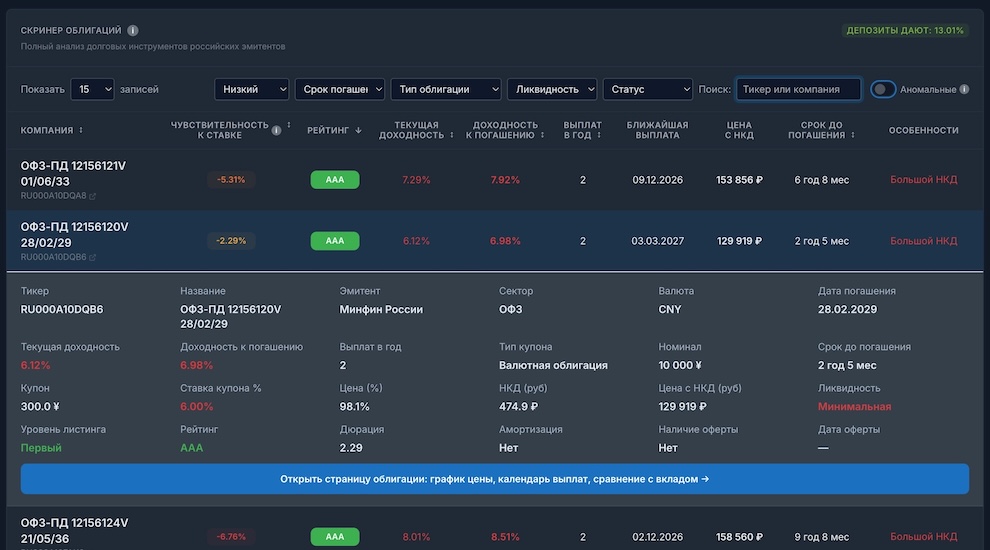Click the Большой НКД label in the 21/05/36 row
Screen dimensions: 990x550
(x=924, y=537)
